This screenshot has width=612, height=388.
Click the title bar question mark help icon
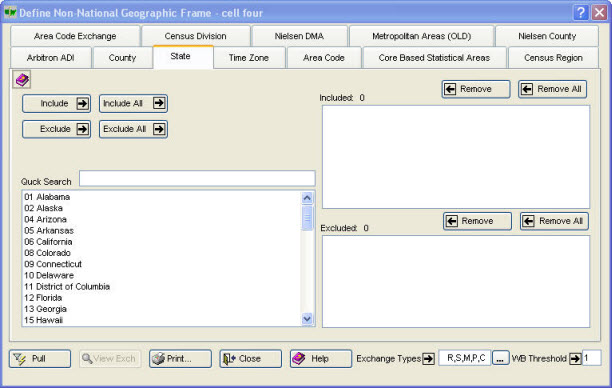pos(580,12)
